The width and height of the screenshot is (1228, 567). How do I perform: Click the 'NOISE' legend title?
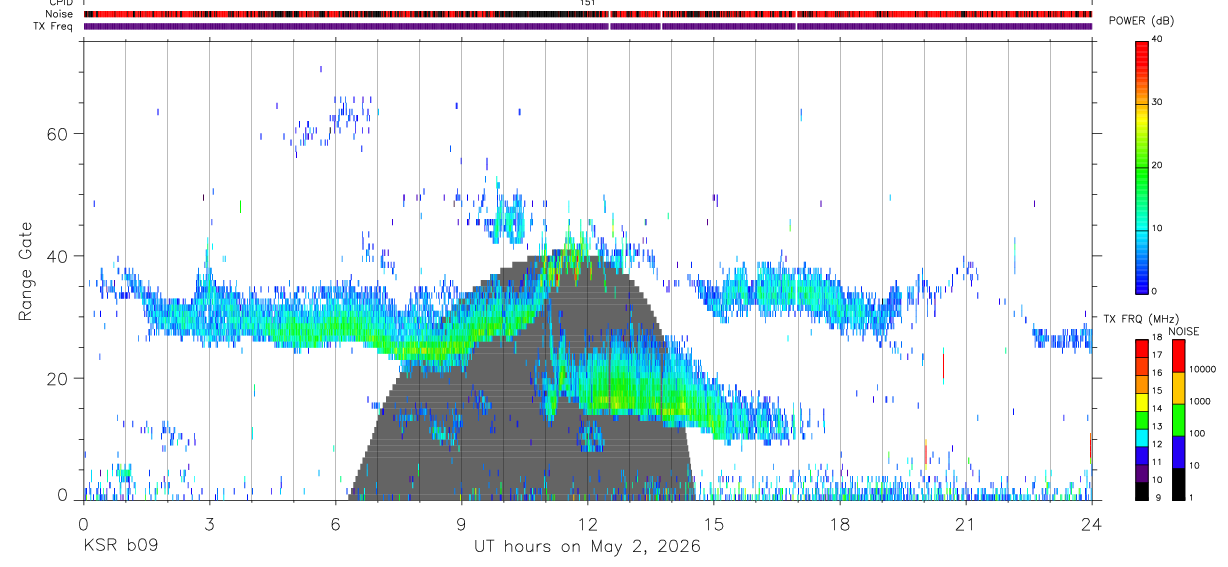click(x=1184, y=331)
